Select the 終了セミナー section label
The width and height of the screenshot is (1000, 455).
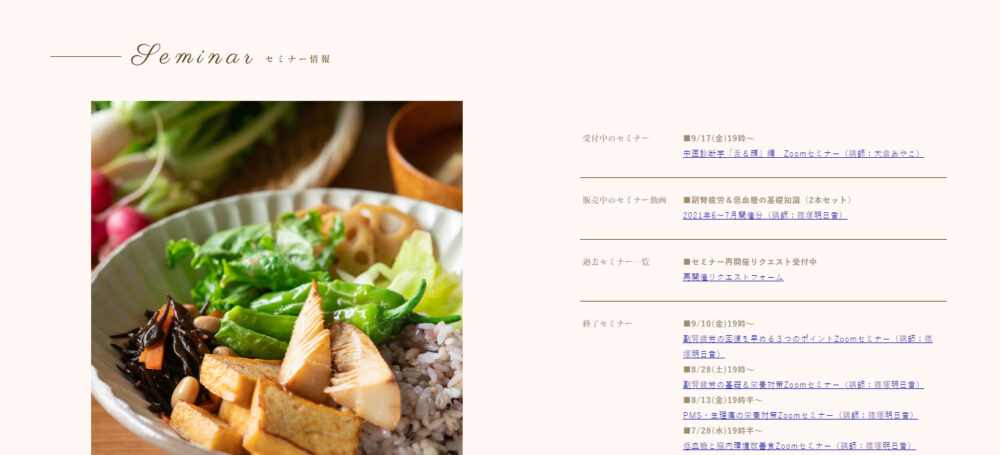pyautogui.click(x=607, y=324)
